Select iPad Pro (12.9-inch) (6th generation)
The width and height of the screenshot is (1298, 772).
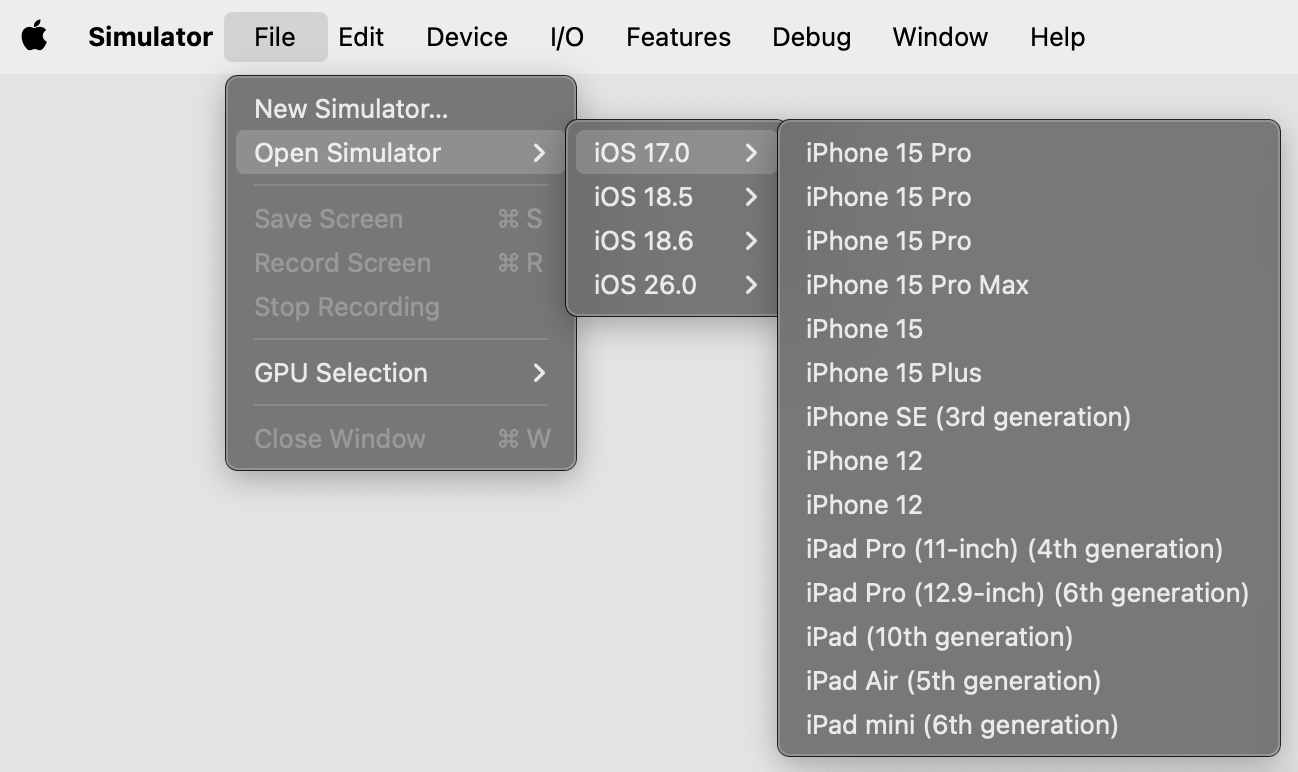coord(1027,593)
